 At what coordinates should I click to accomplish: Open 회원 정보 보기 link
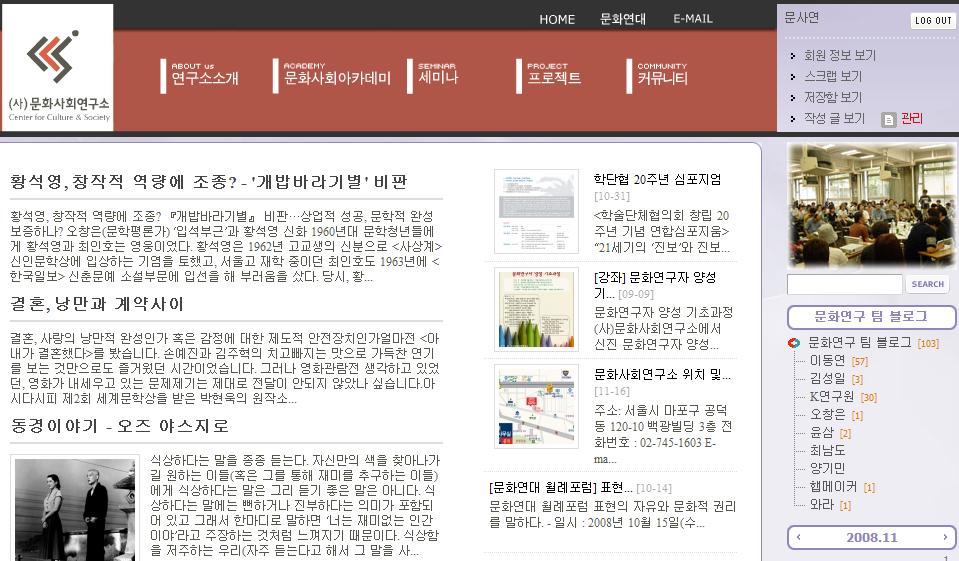(x=840, y=56)
